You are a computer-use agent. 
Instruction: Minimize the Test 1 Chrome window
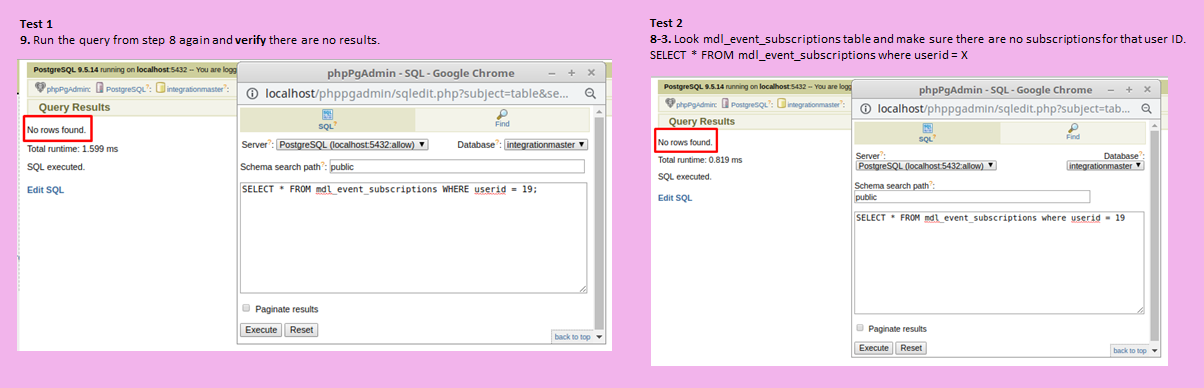551,73
